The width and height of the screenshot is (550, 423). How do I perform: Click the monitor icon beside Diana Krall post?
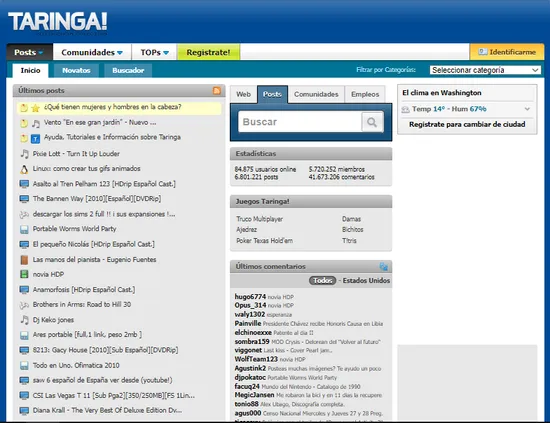point(24,410)
